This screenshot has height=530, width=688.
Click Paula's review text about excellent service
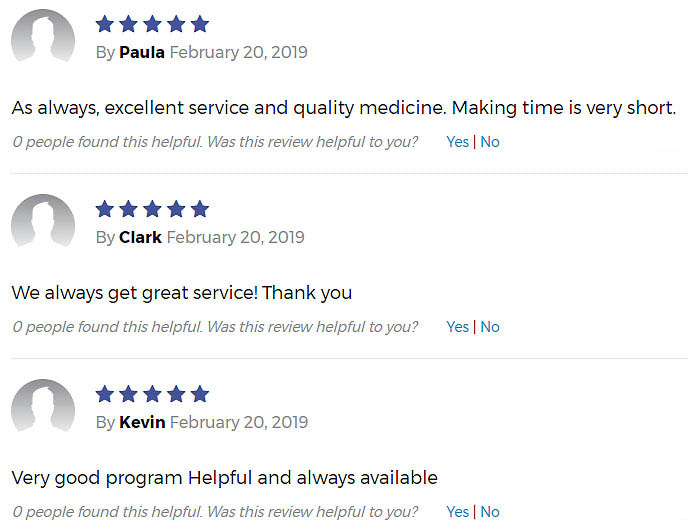344,108
